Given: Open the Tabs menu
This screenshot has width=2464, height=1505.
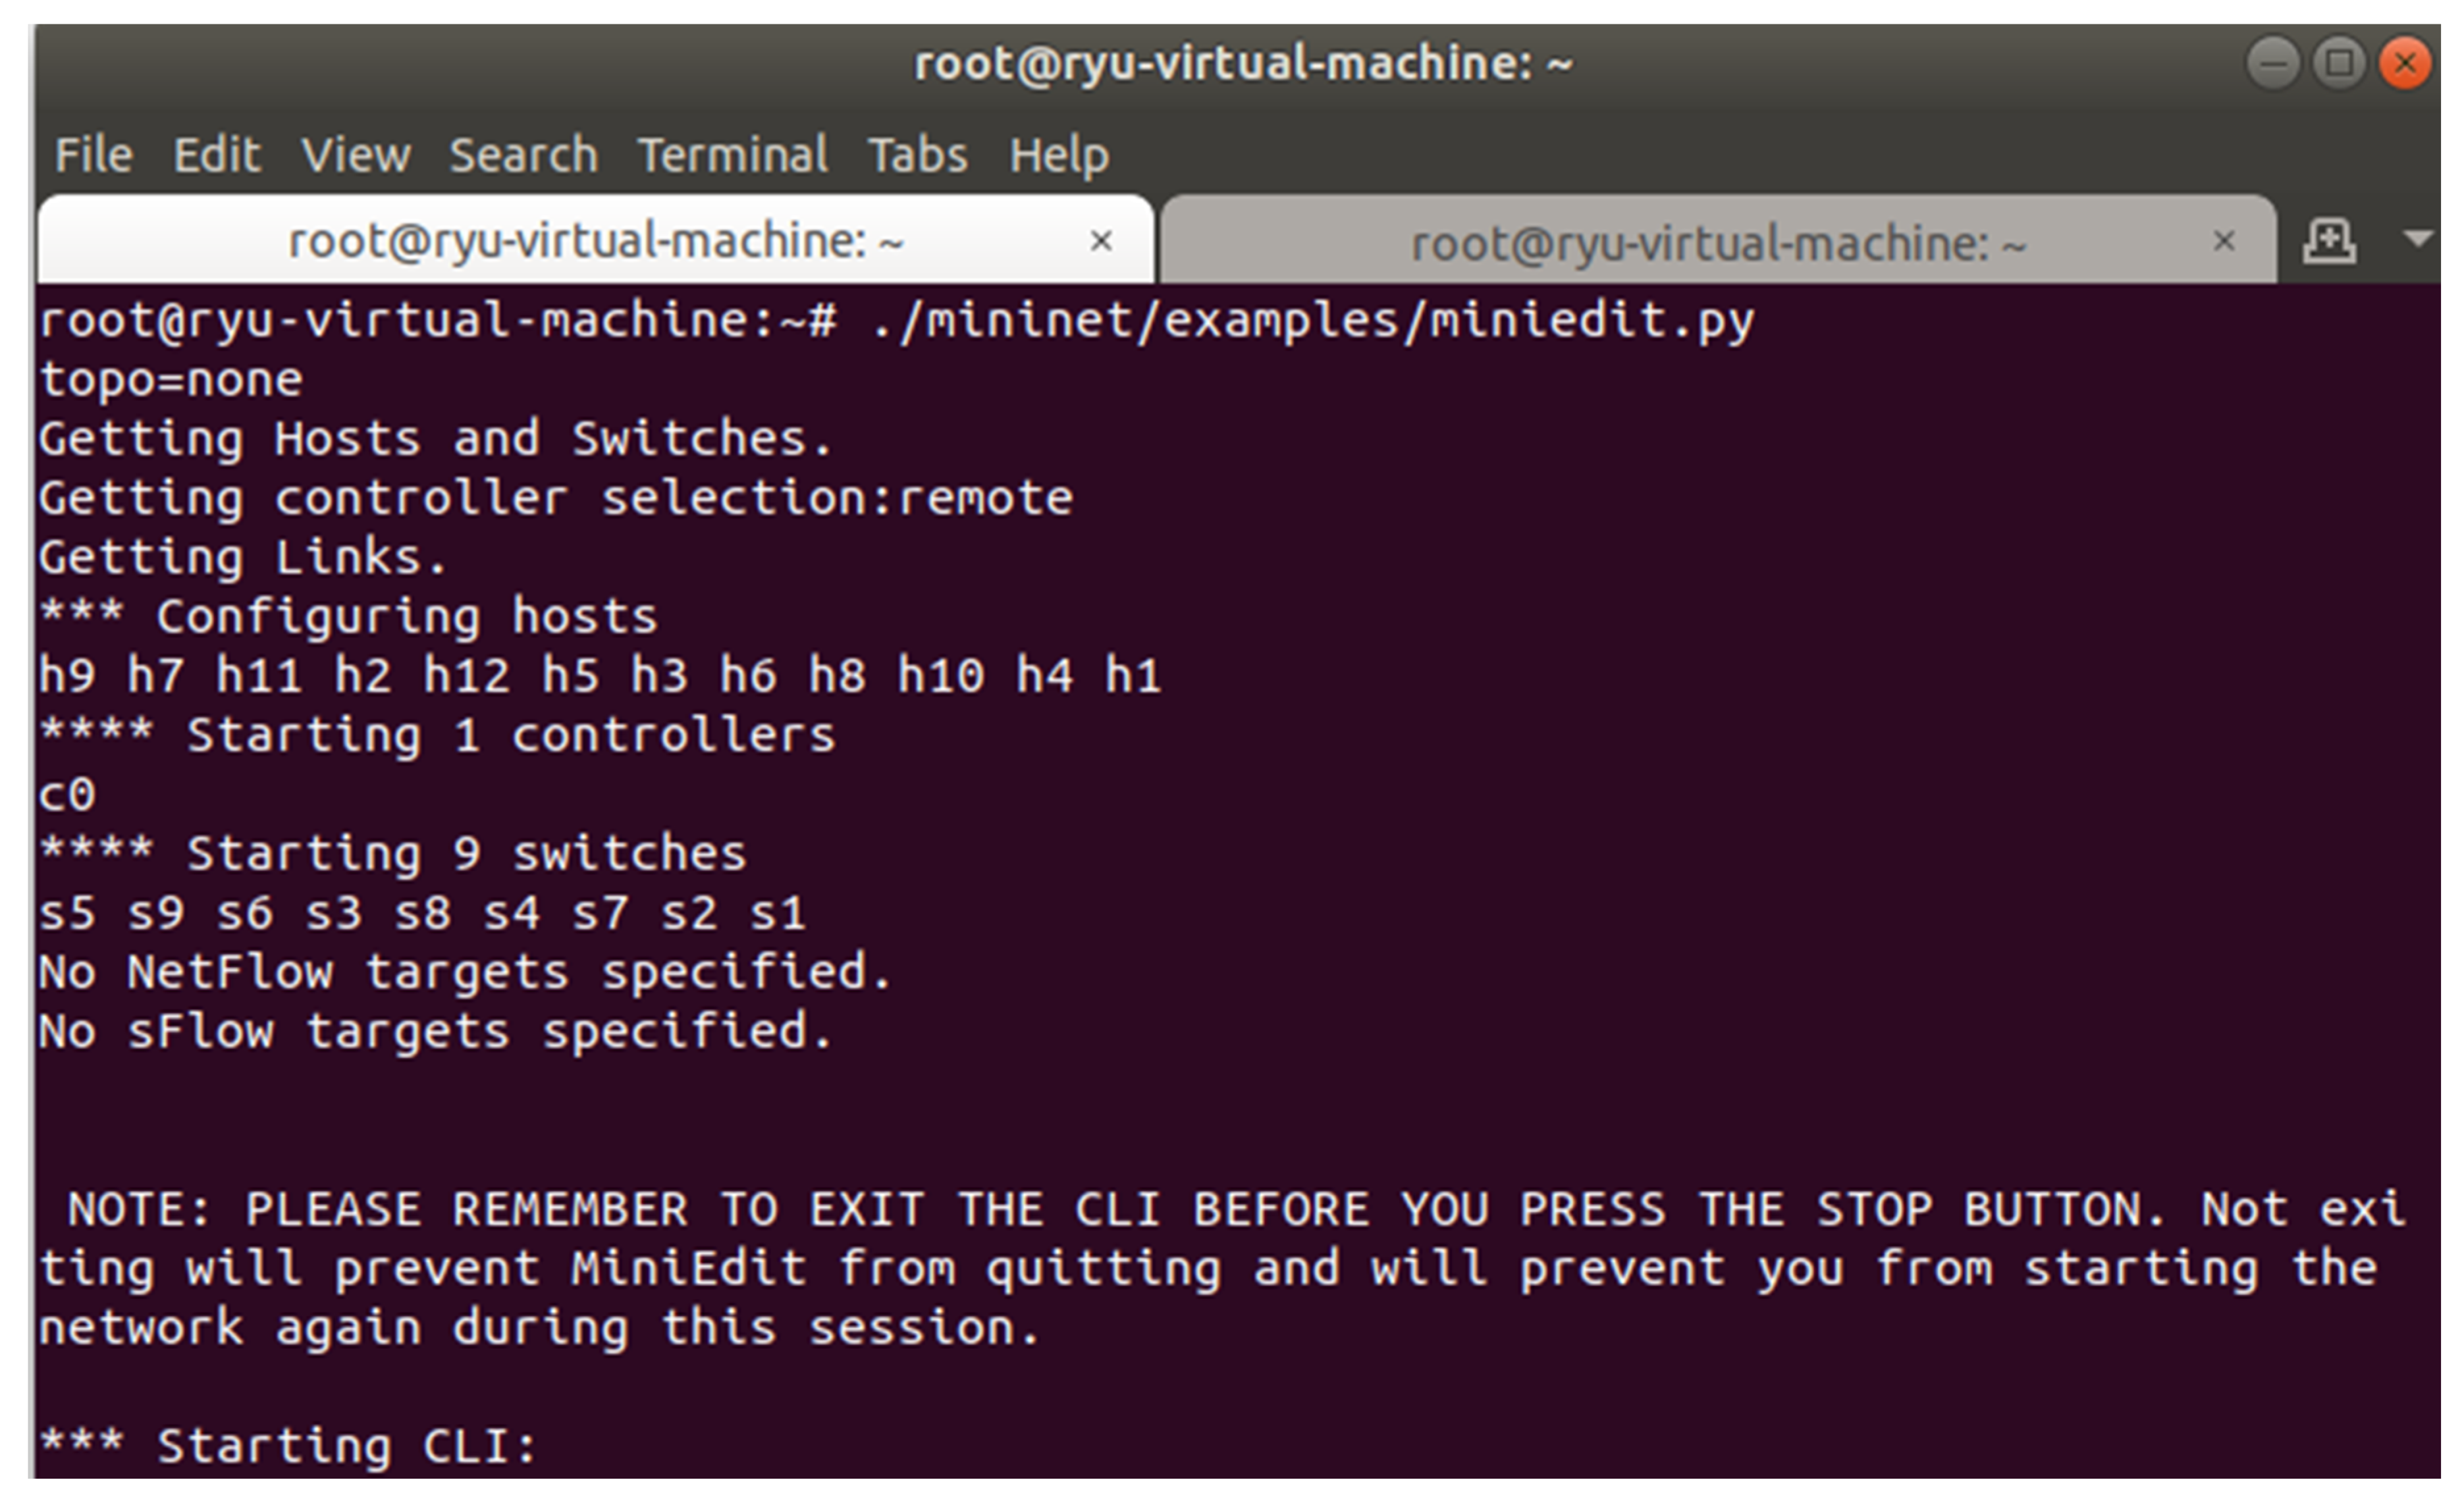Looking at the screenshot, I should tap(917, 155).
